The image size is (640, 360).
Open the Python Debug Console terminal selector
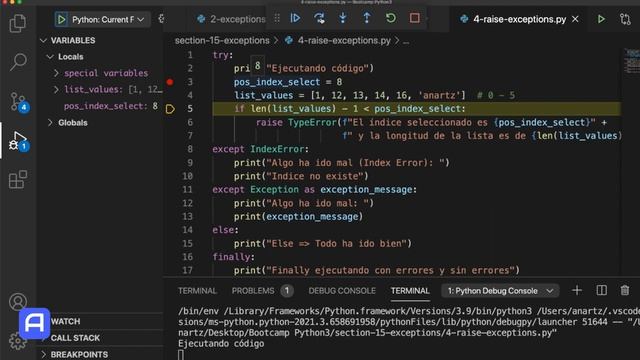500,291
